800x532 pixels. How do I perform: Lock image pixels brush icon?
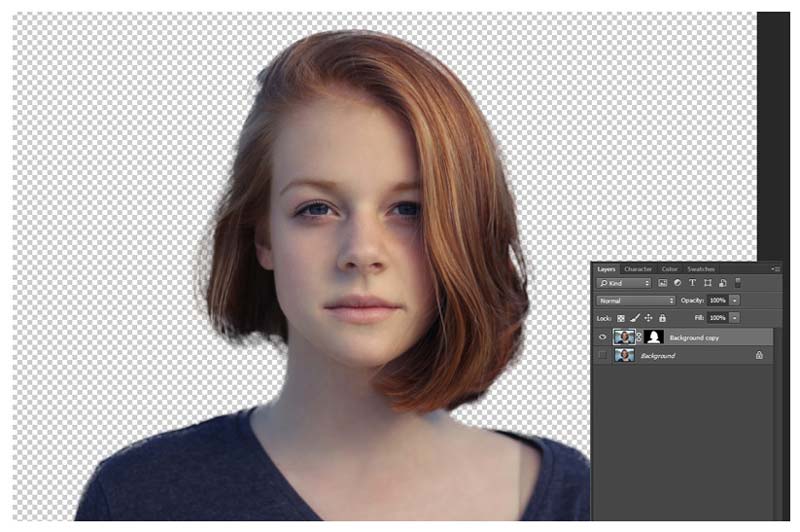[635, 318]
